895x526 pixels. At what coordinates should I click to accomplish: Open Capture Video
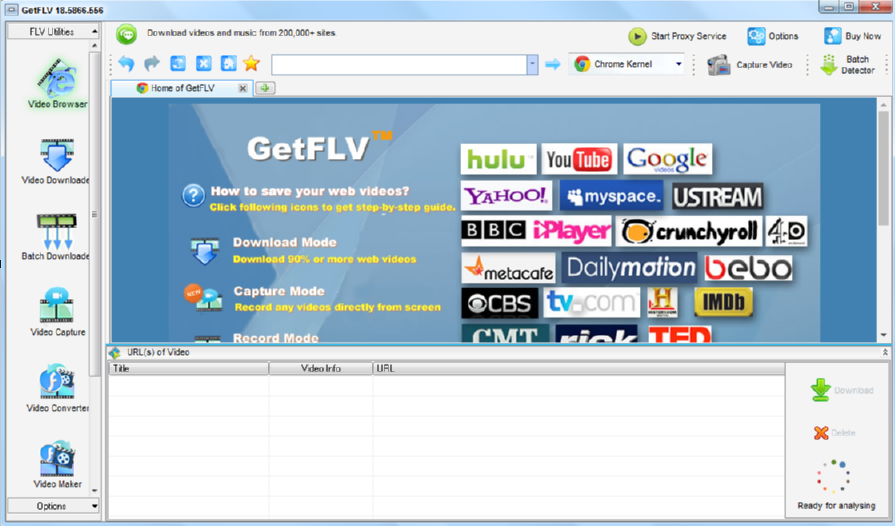(749, 65)
